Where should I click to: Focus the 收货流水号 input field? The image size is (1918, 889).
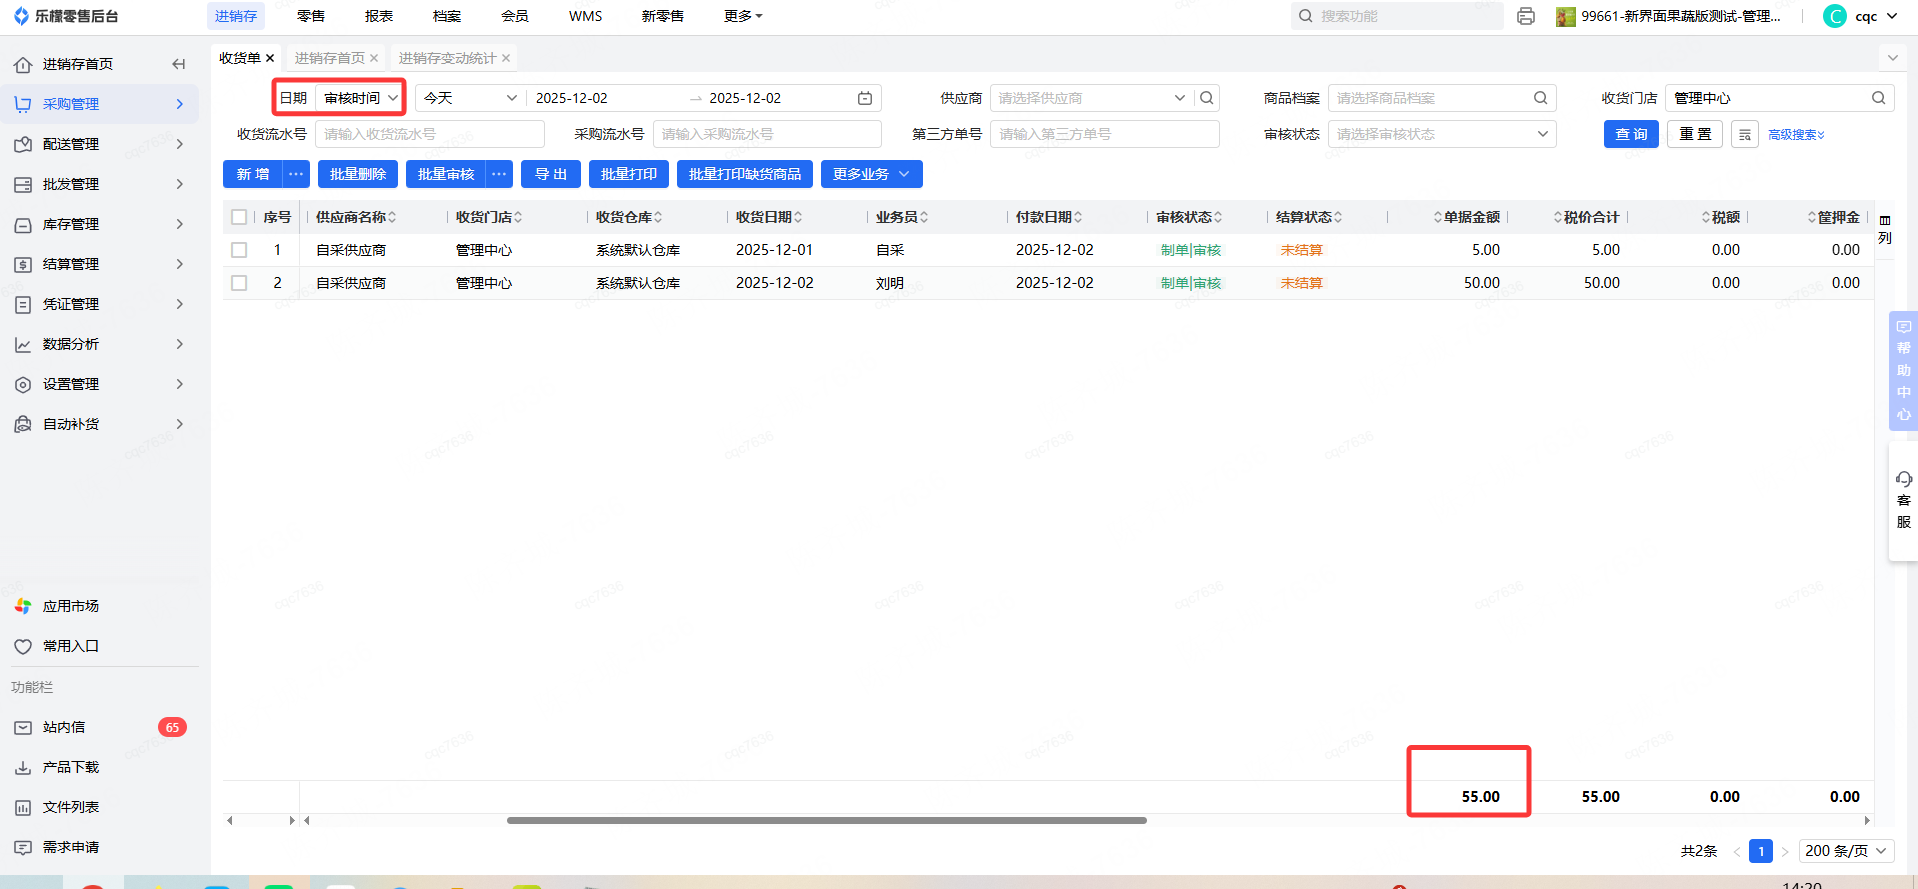[430, 134]
